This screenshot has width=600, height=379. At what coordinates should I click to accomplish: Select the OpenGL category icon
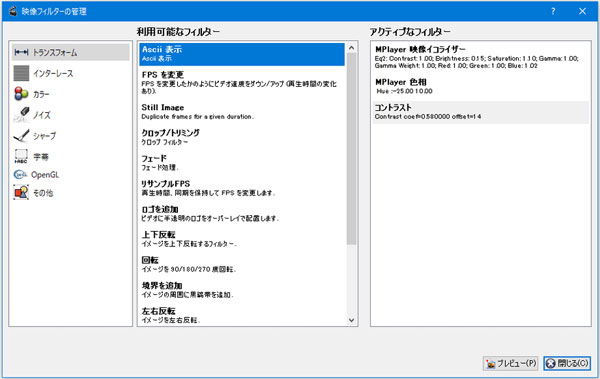(x=20, y=175)
